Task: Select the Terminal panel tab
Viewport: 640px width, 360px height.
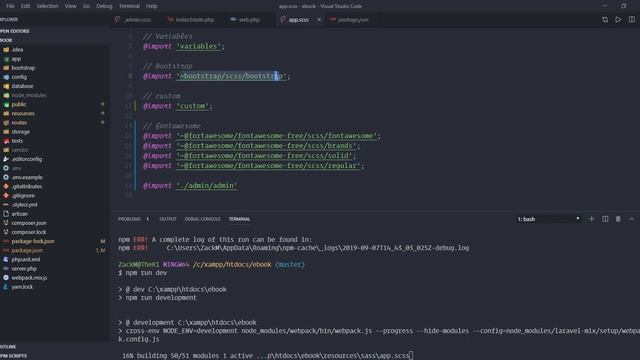Action: (239, 219)
